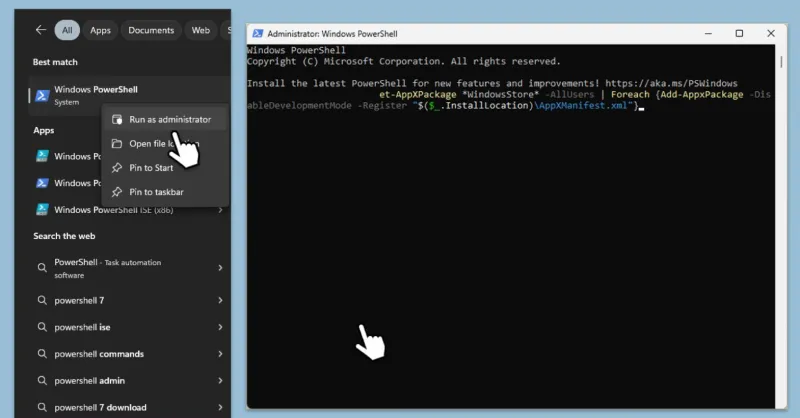Click the PowerShell window title bar icon
Screen dimensions: 800x418
[x=258, y=33]
